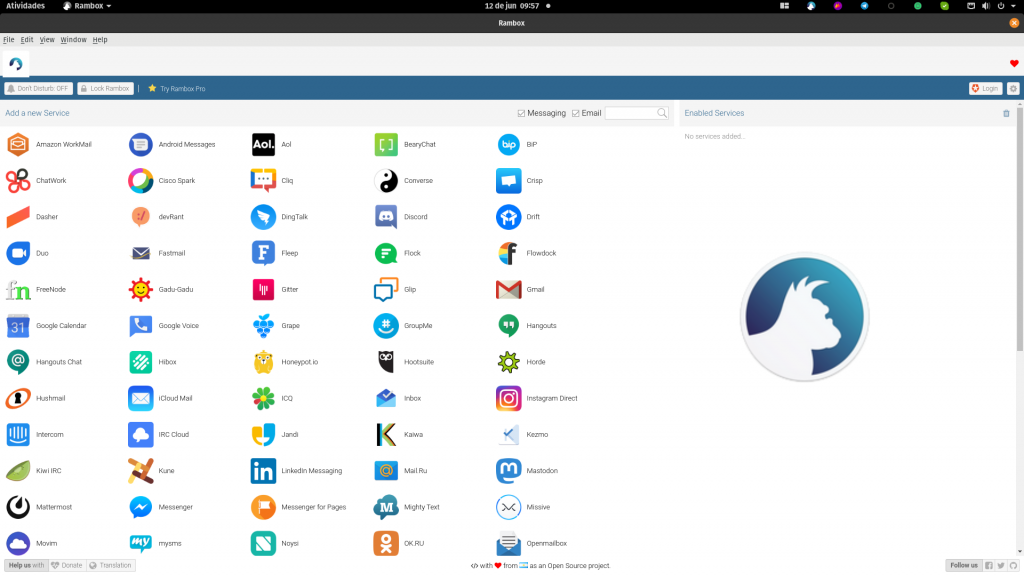Choose Messenger for Pages service

(299, 507)
